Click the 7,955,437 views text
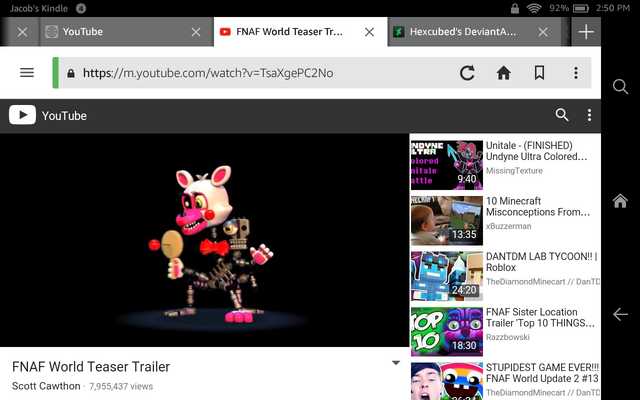 pos(121,387)
